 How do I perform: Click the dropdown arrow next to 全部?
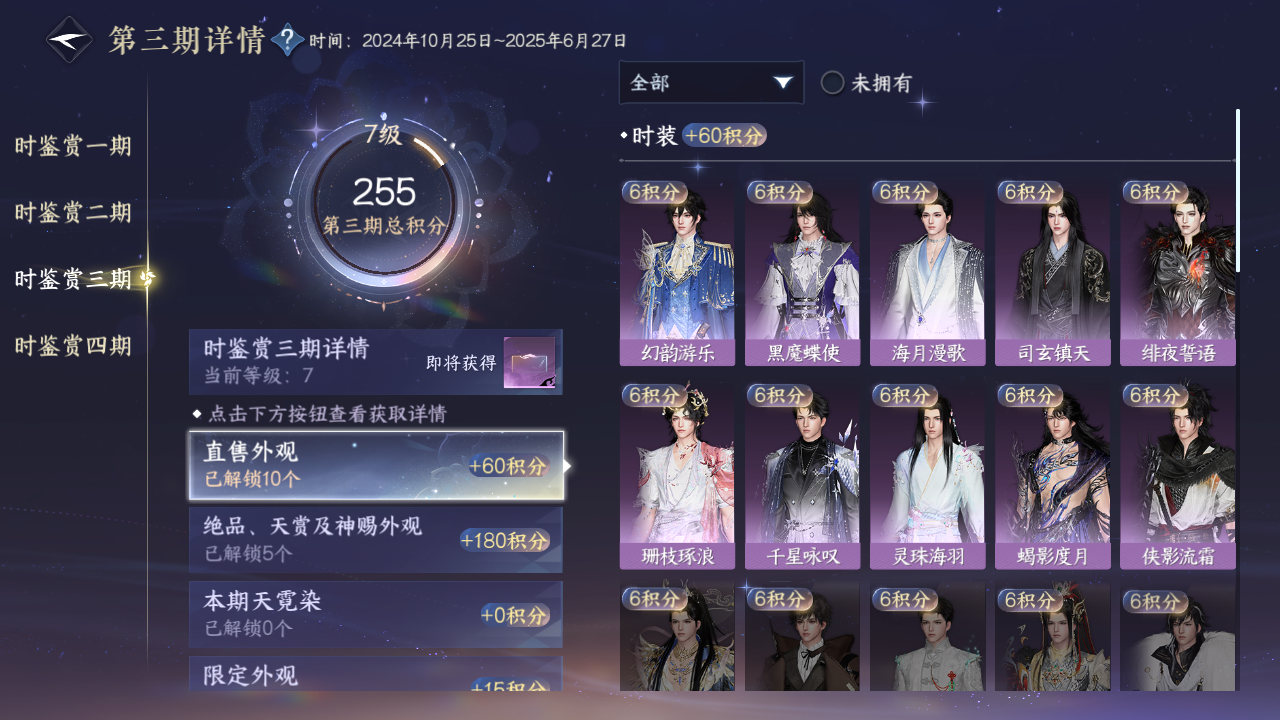point(783,83)
